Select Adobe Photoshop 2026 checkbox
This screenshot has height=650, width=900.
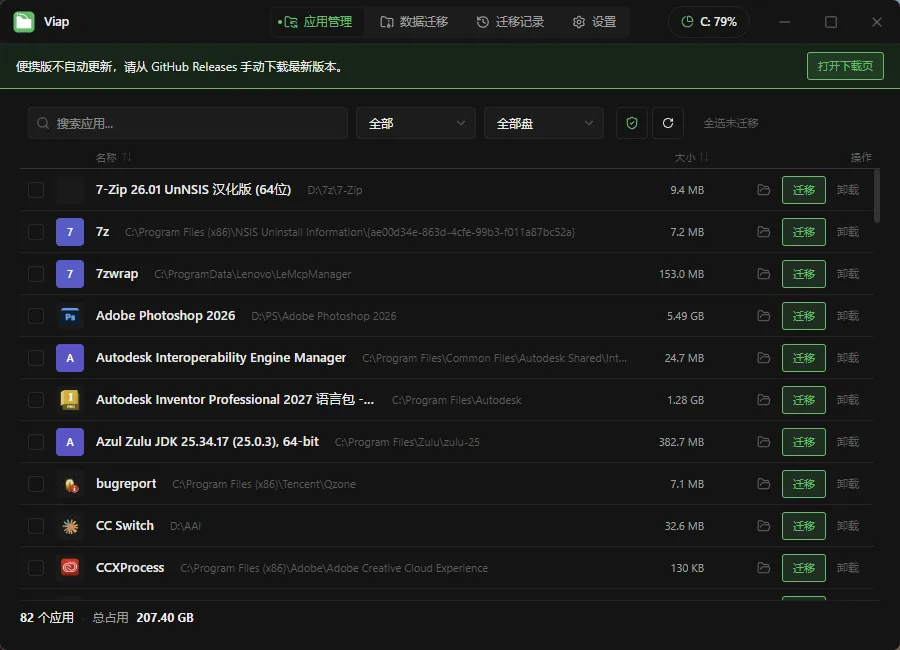point(36,316)
